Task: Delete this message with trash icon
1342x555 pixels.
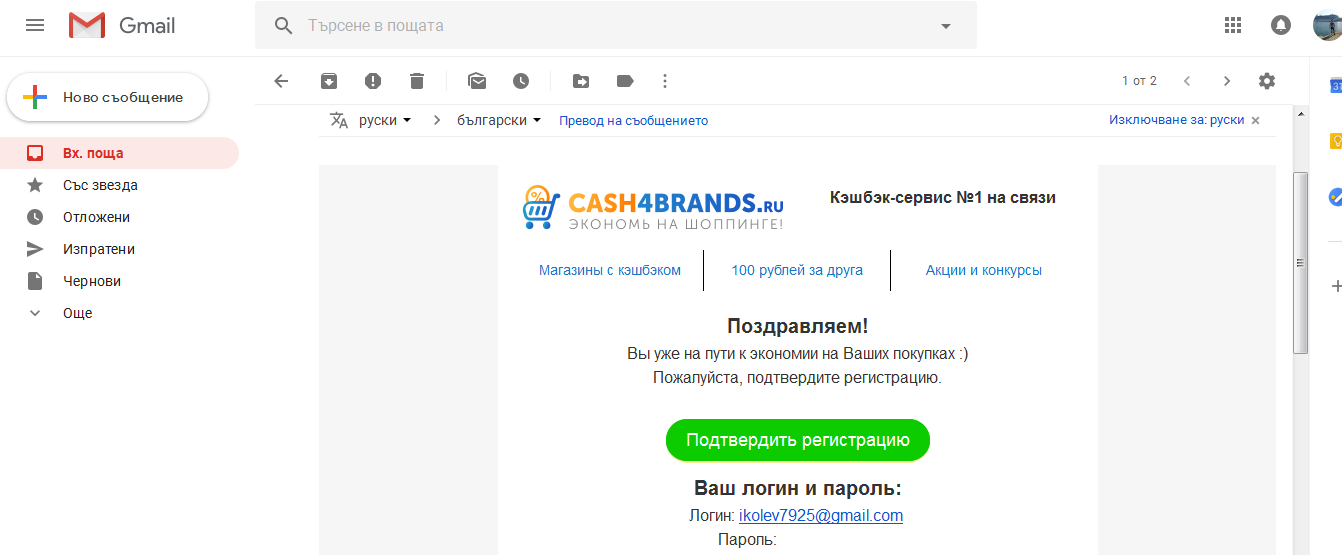Action: (x=417, y=81)
